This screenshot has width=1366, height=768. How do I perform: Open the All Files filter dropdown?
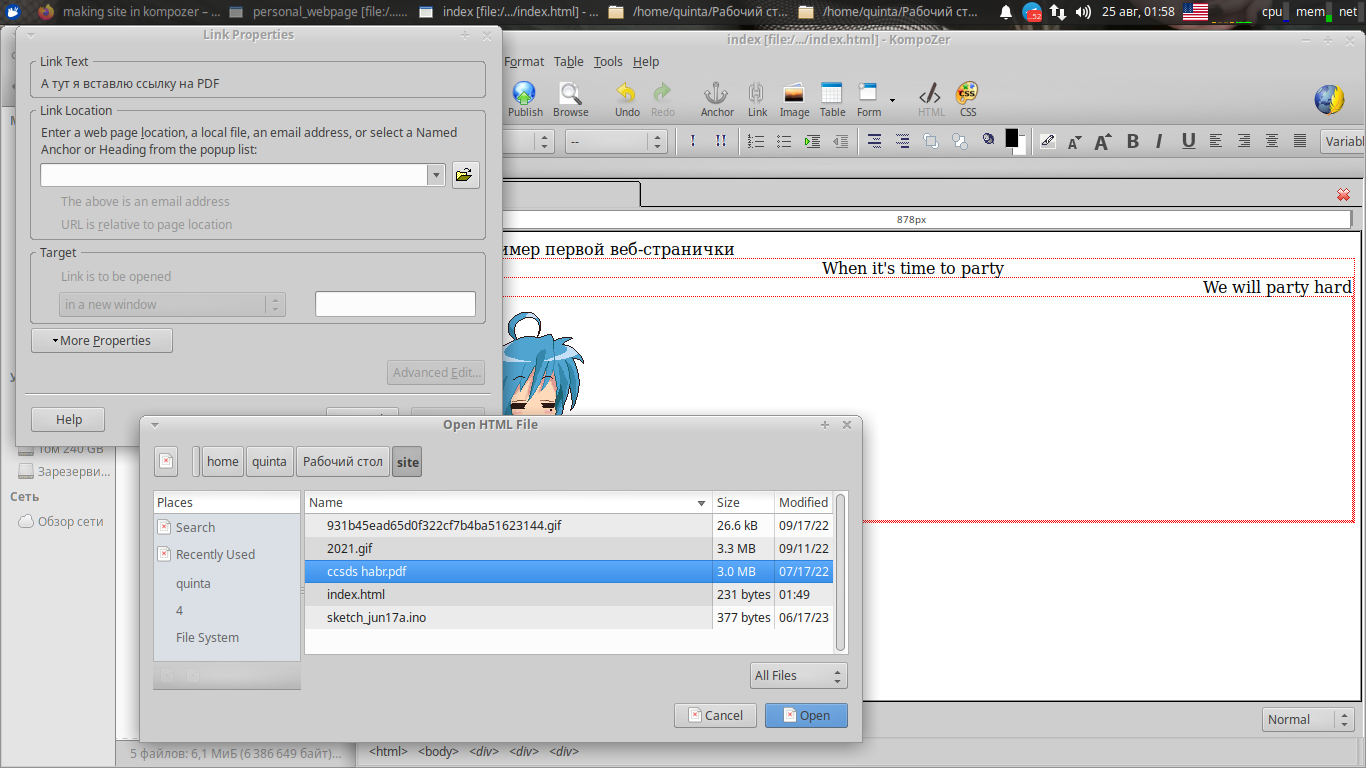[x=798, y=676]
